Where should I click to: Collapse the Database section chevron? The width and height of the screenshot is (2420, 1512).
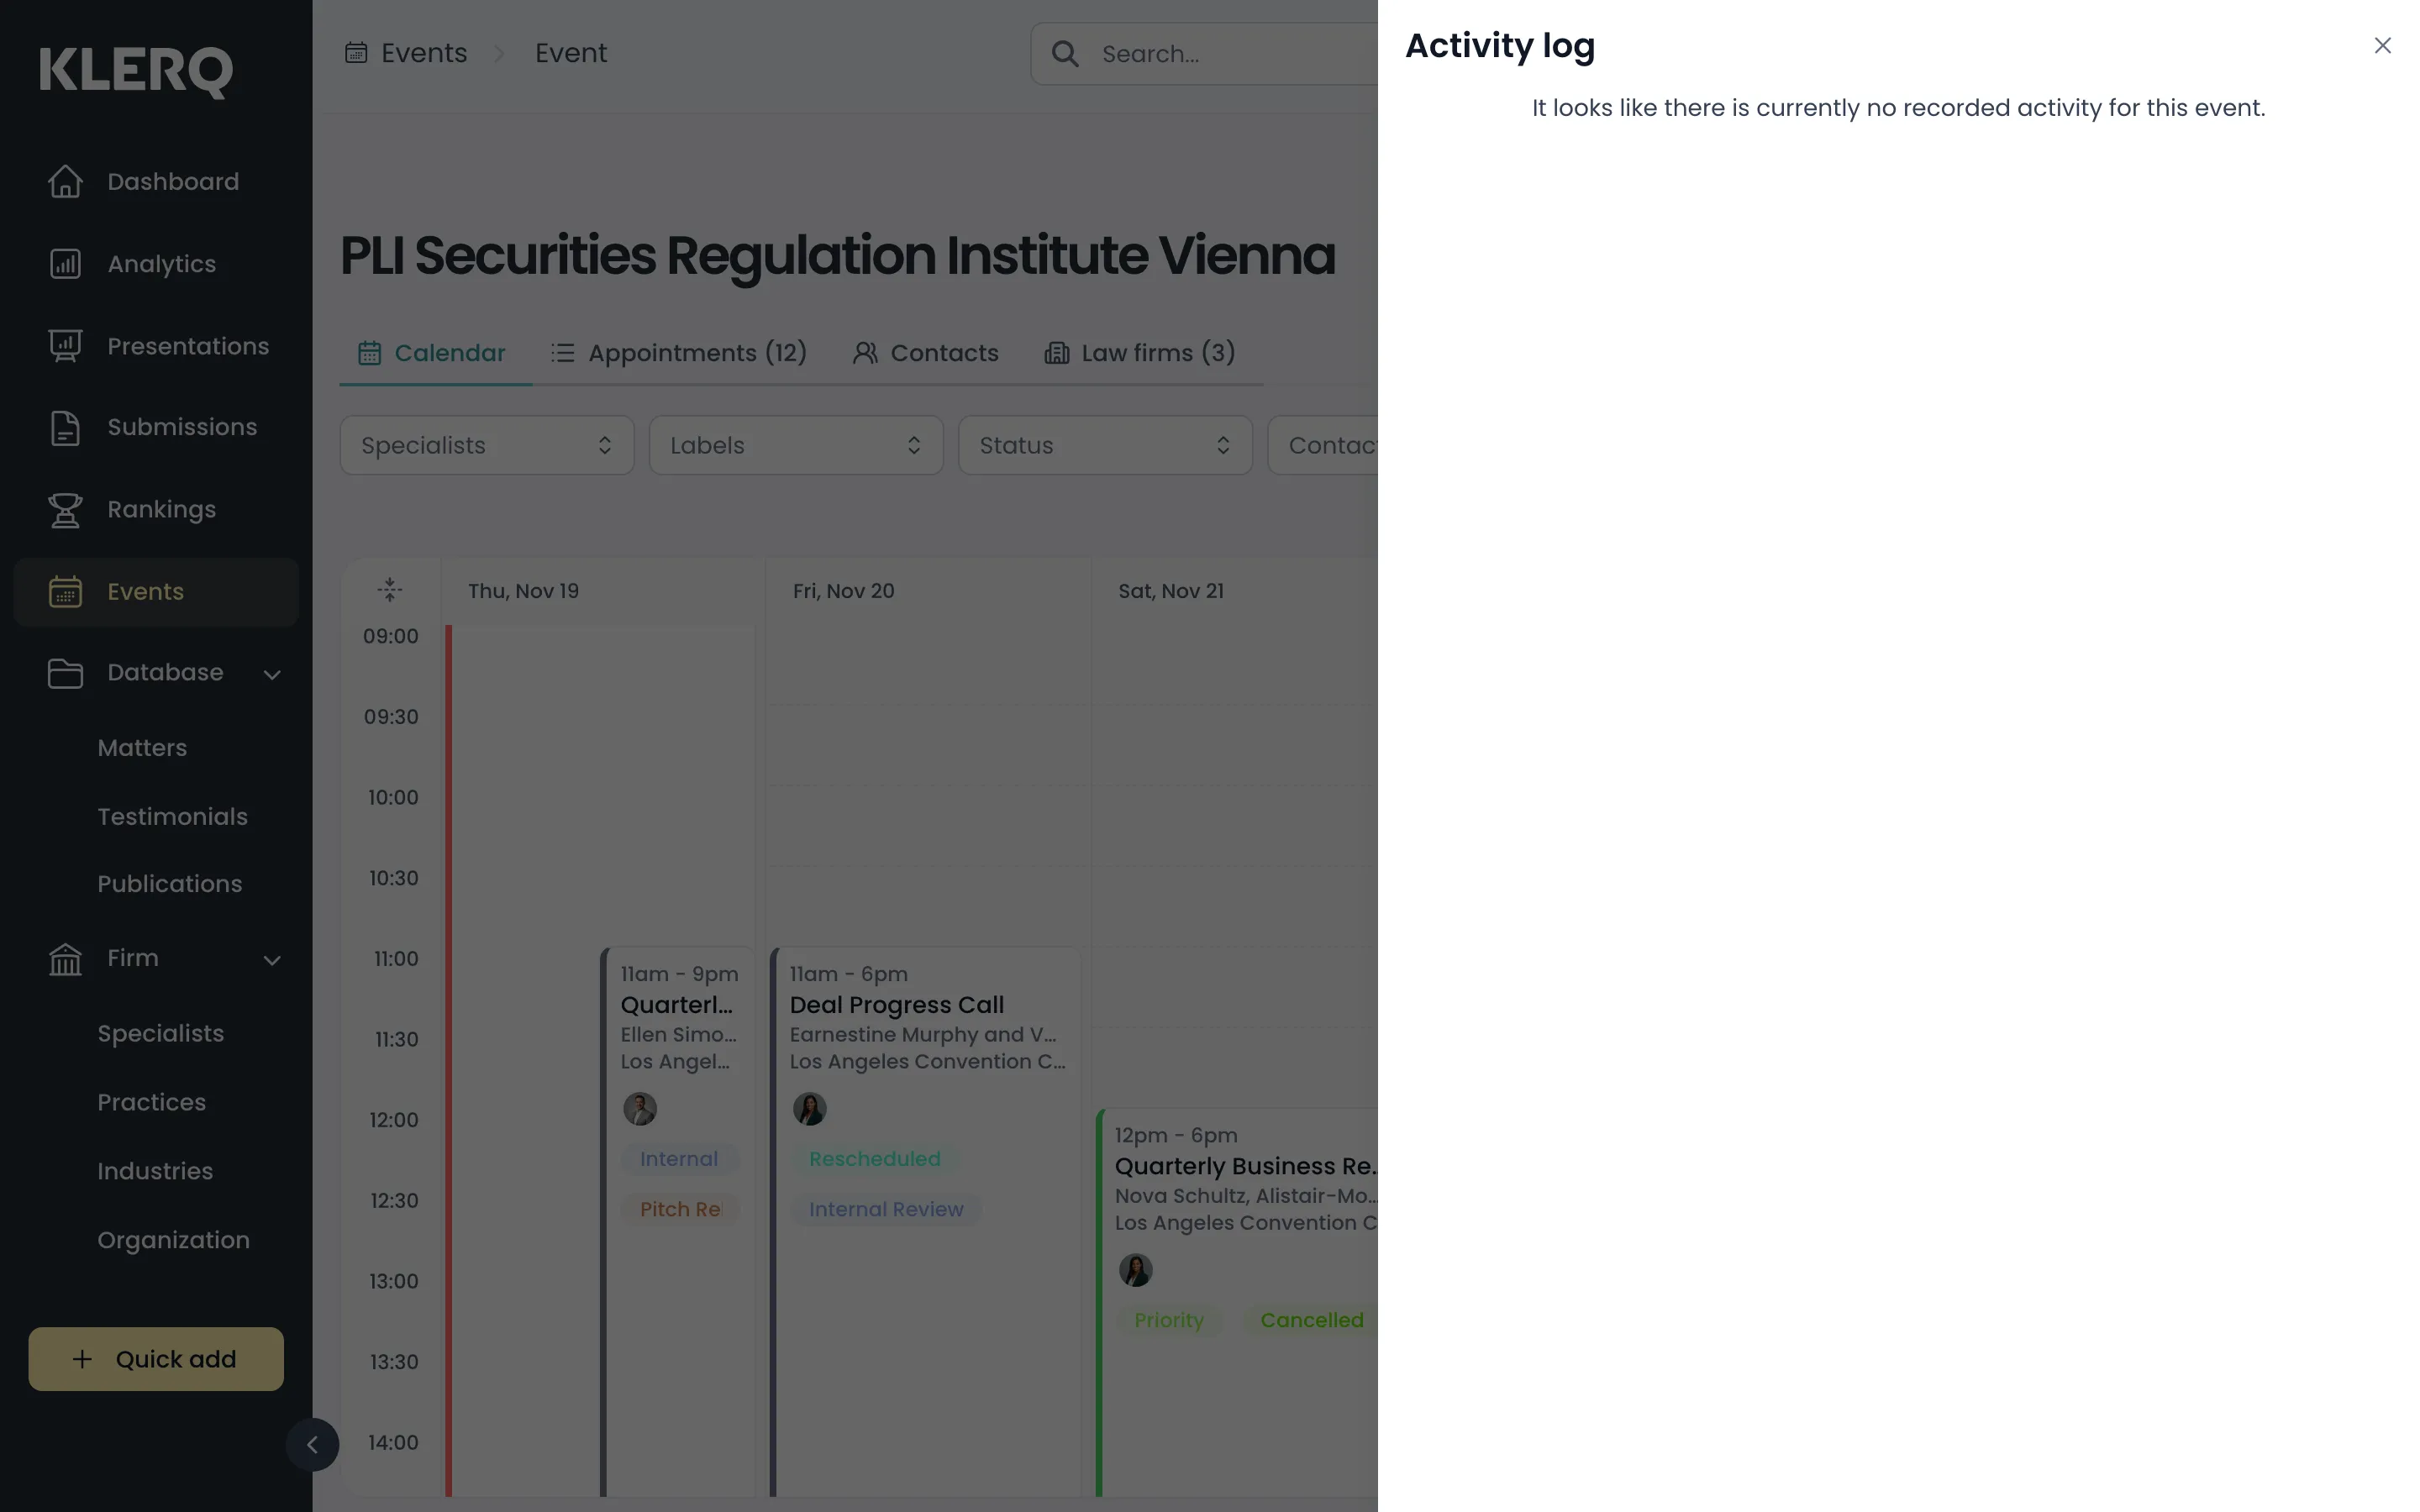(x=272, y=675)
